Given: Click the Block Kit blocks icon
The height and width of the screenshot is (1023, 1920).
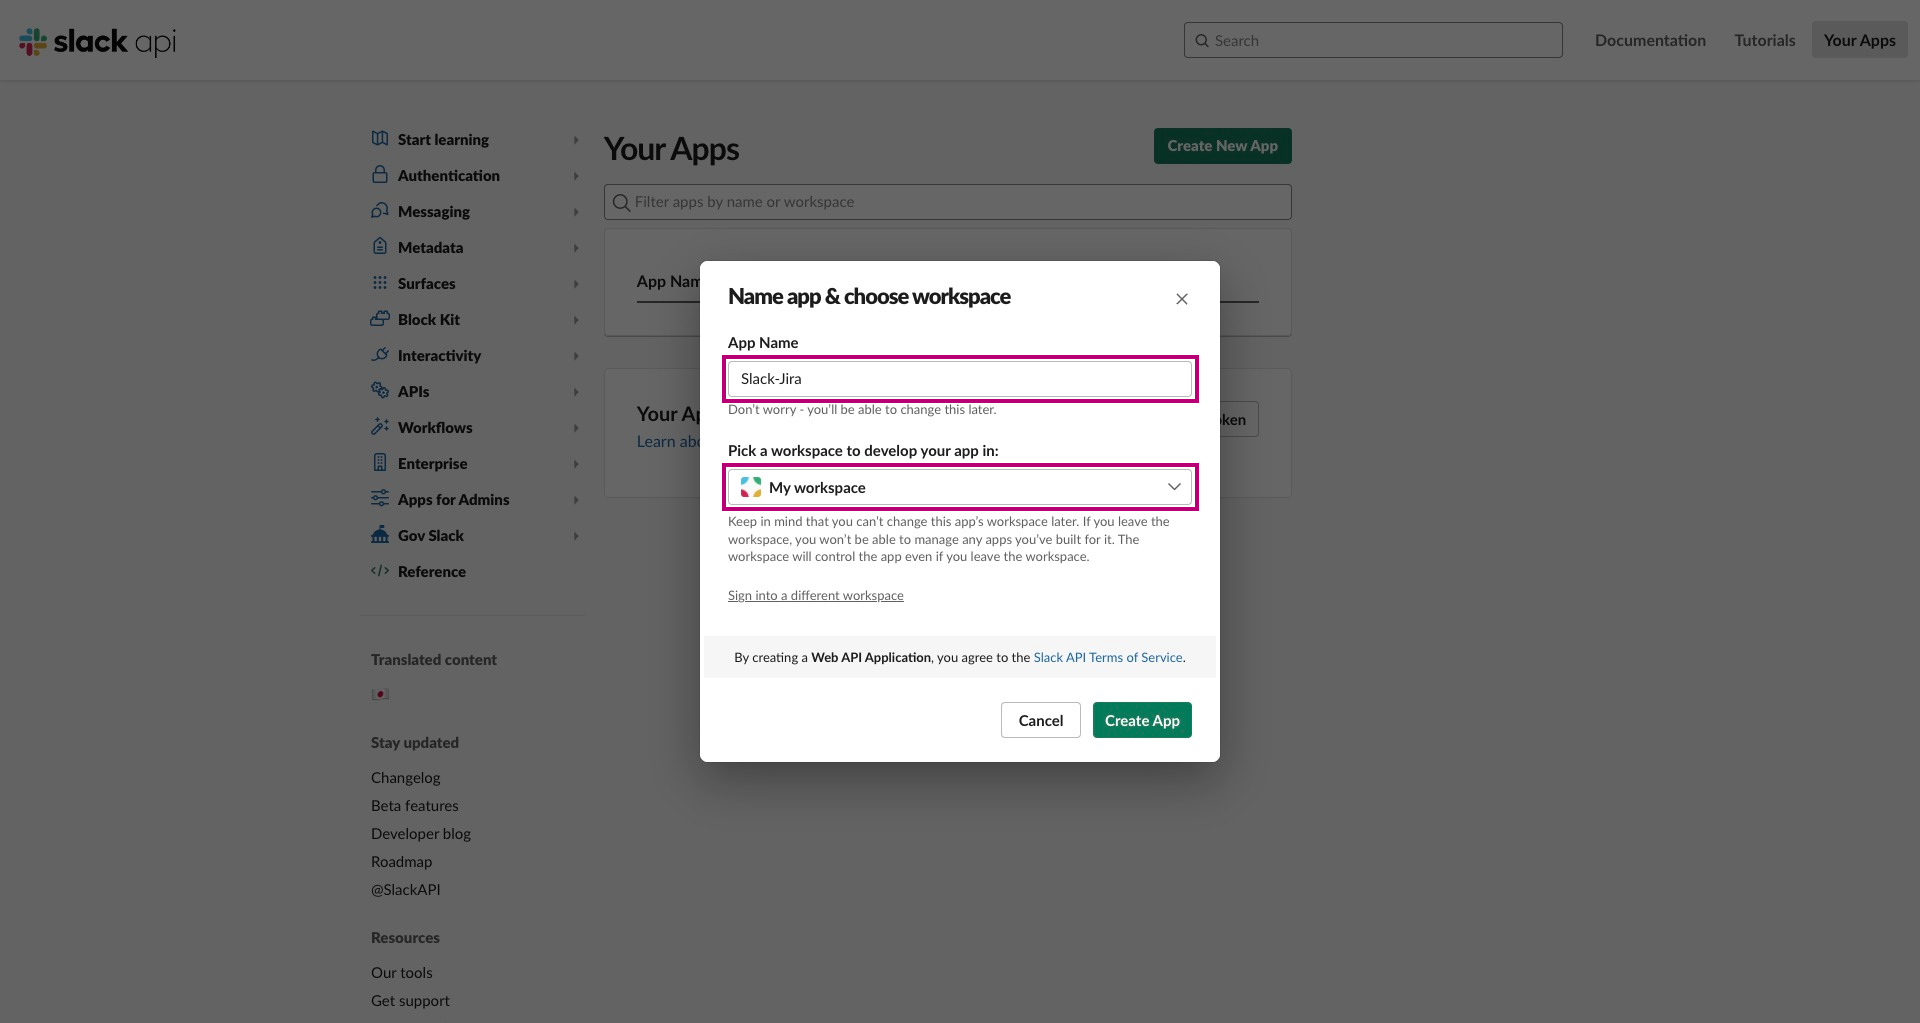Looking at the screenshot, I should (380, 319).
